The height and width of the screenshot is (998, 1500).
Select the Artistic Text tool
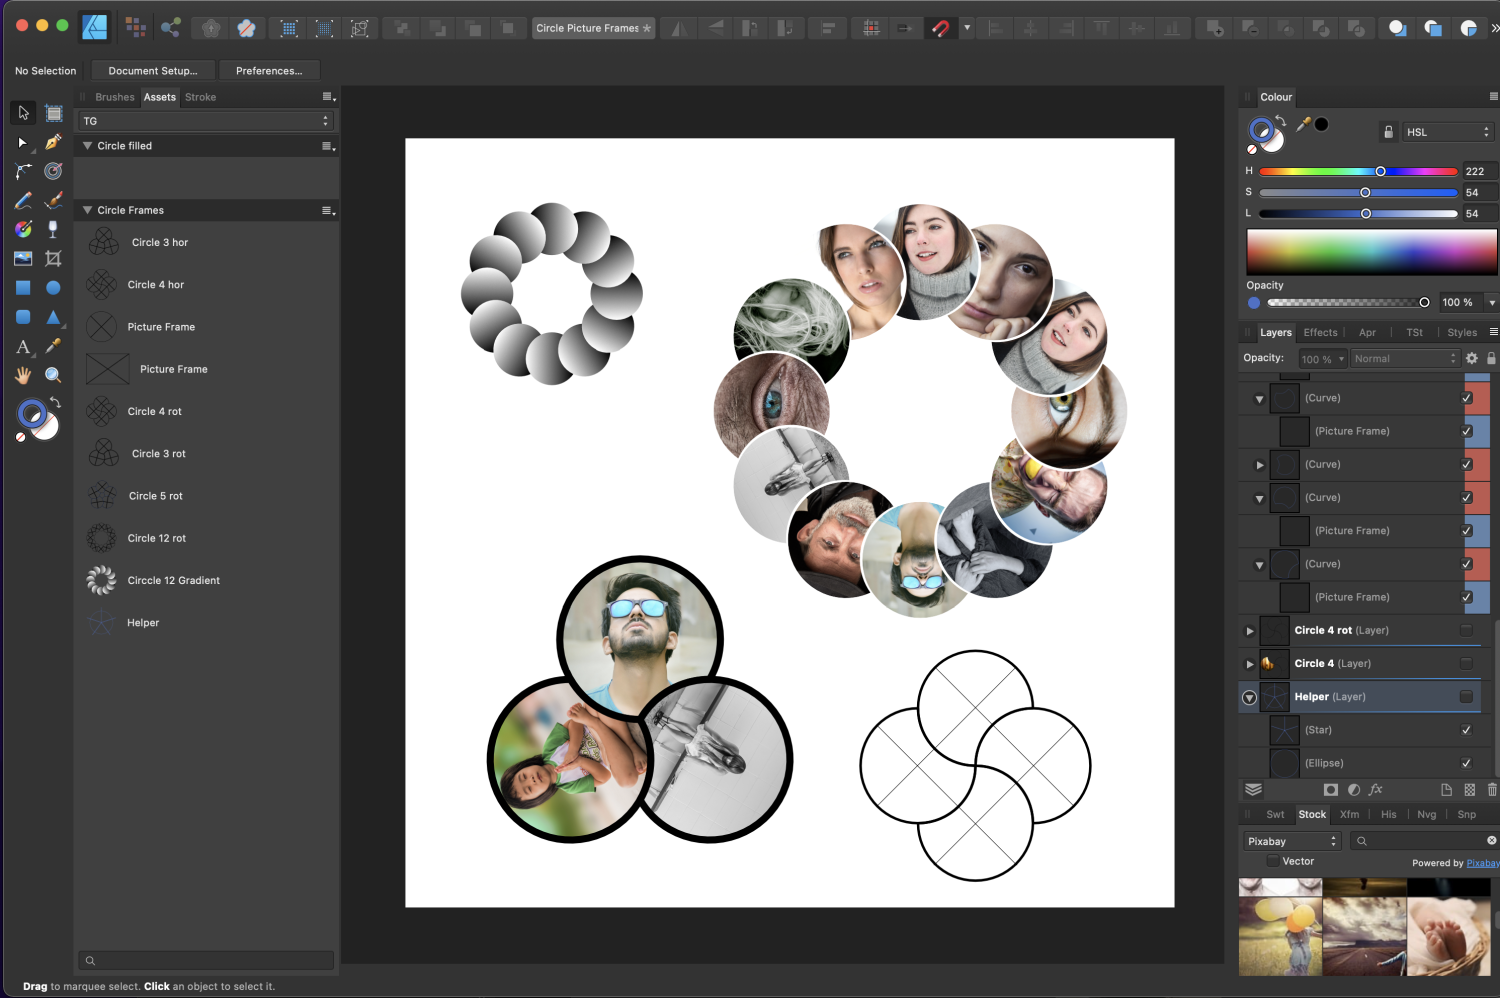click(x=22, y=347)
